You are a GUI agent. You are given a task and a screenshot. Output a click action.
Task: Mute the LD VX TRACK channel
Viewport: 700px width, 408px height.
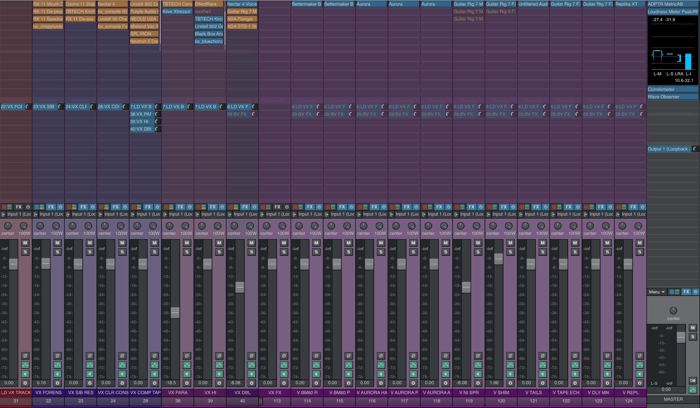pyautogui.click(x=25, y=243)
